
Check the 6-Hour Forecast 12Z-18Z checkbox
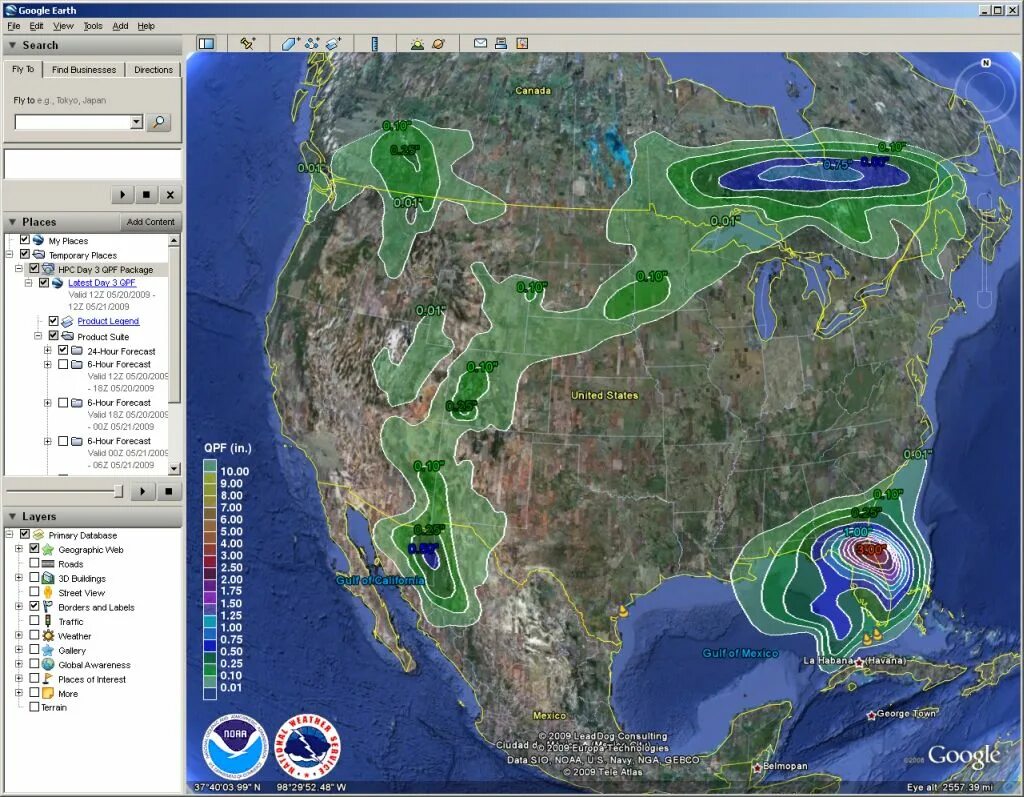click(63, 364)
